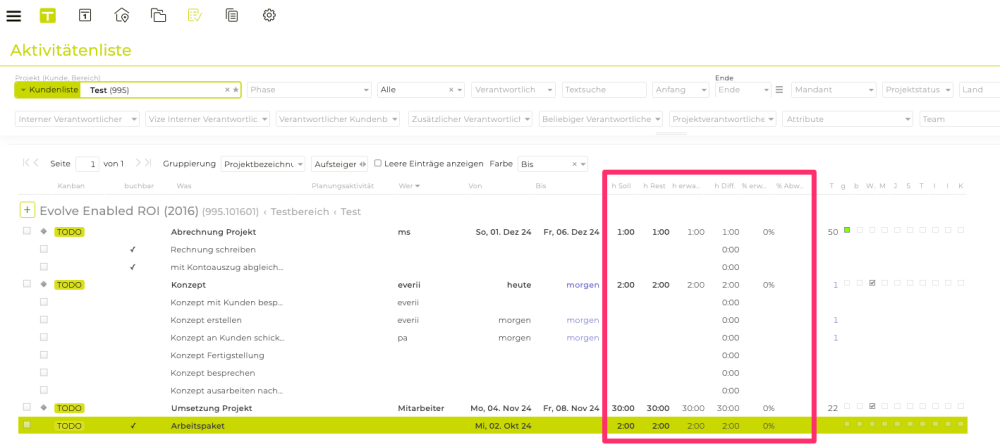The height and width of the screenshot is (447, 1000).
Task: Open the stacked documents icon
Action: click(x=232, y=15)
